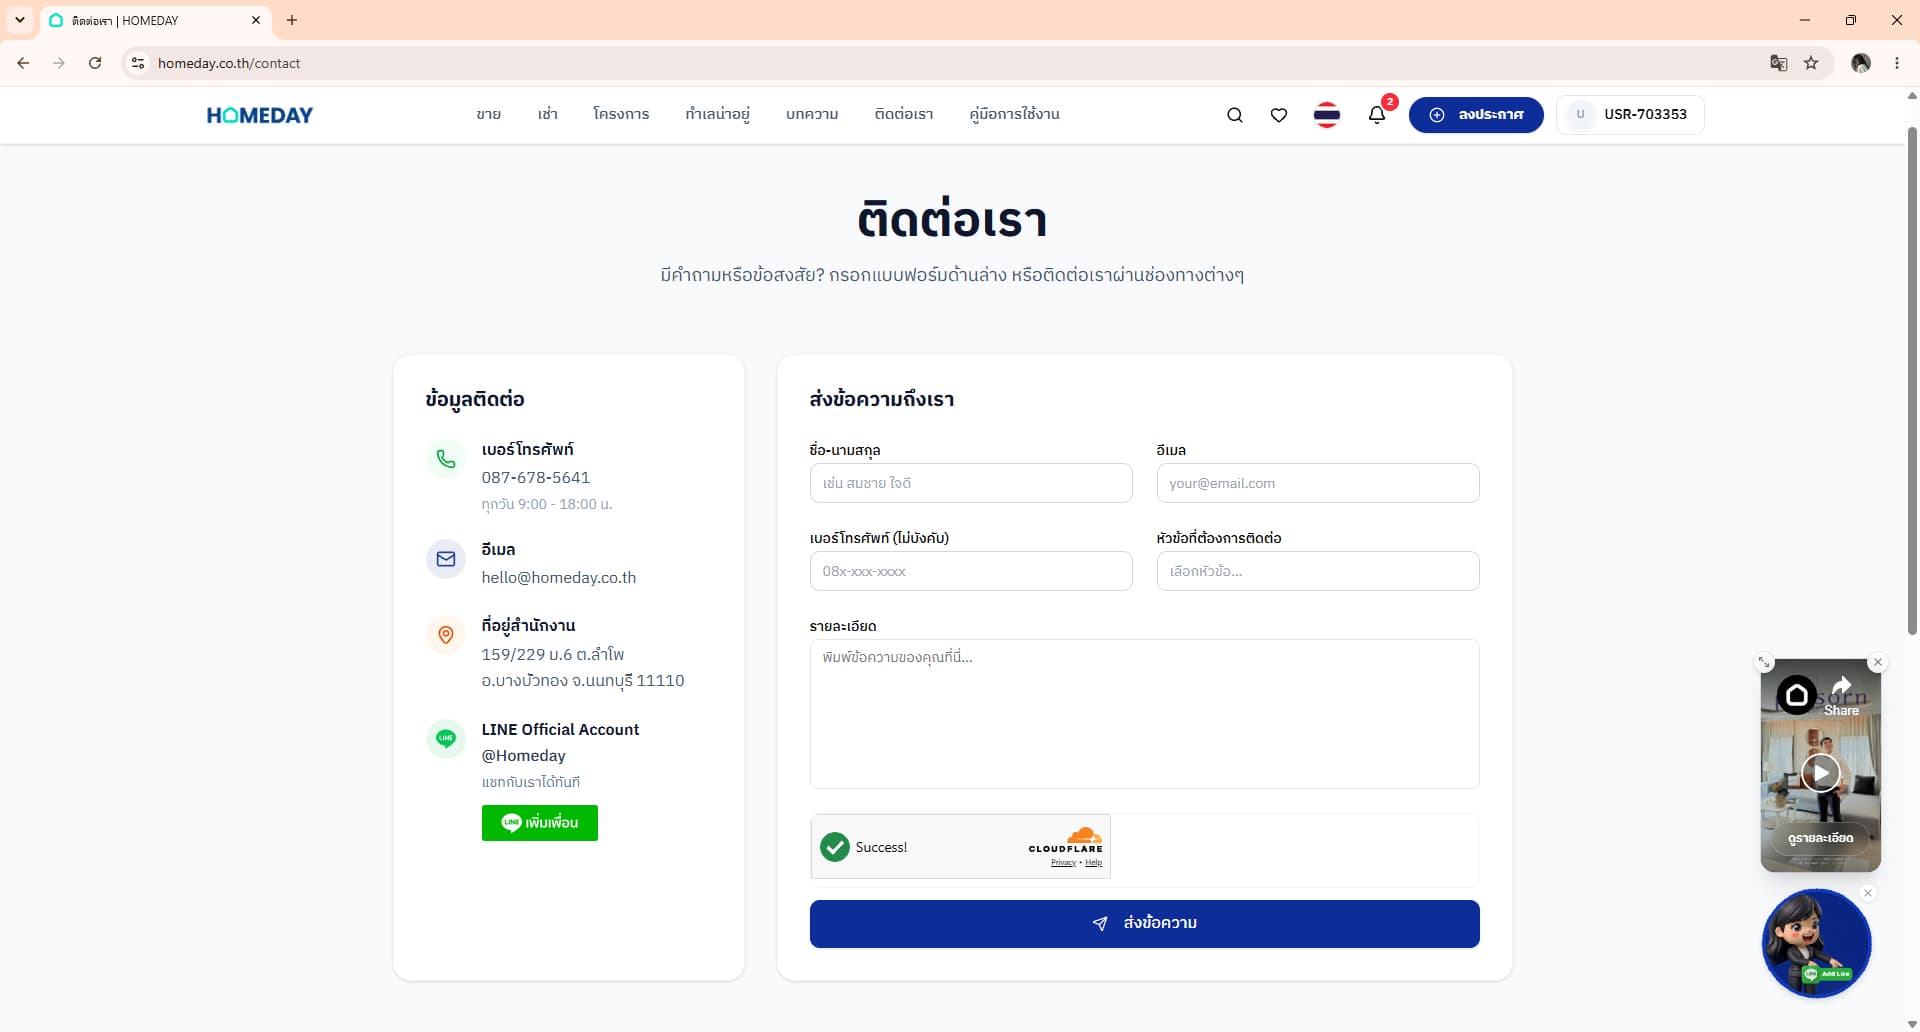Click the house logo on the video widget
Screen dimensions: 1920x1032
[x=1796, y=695]
